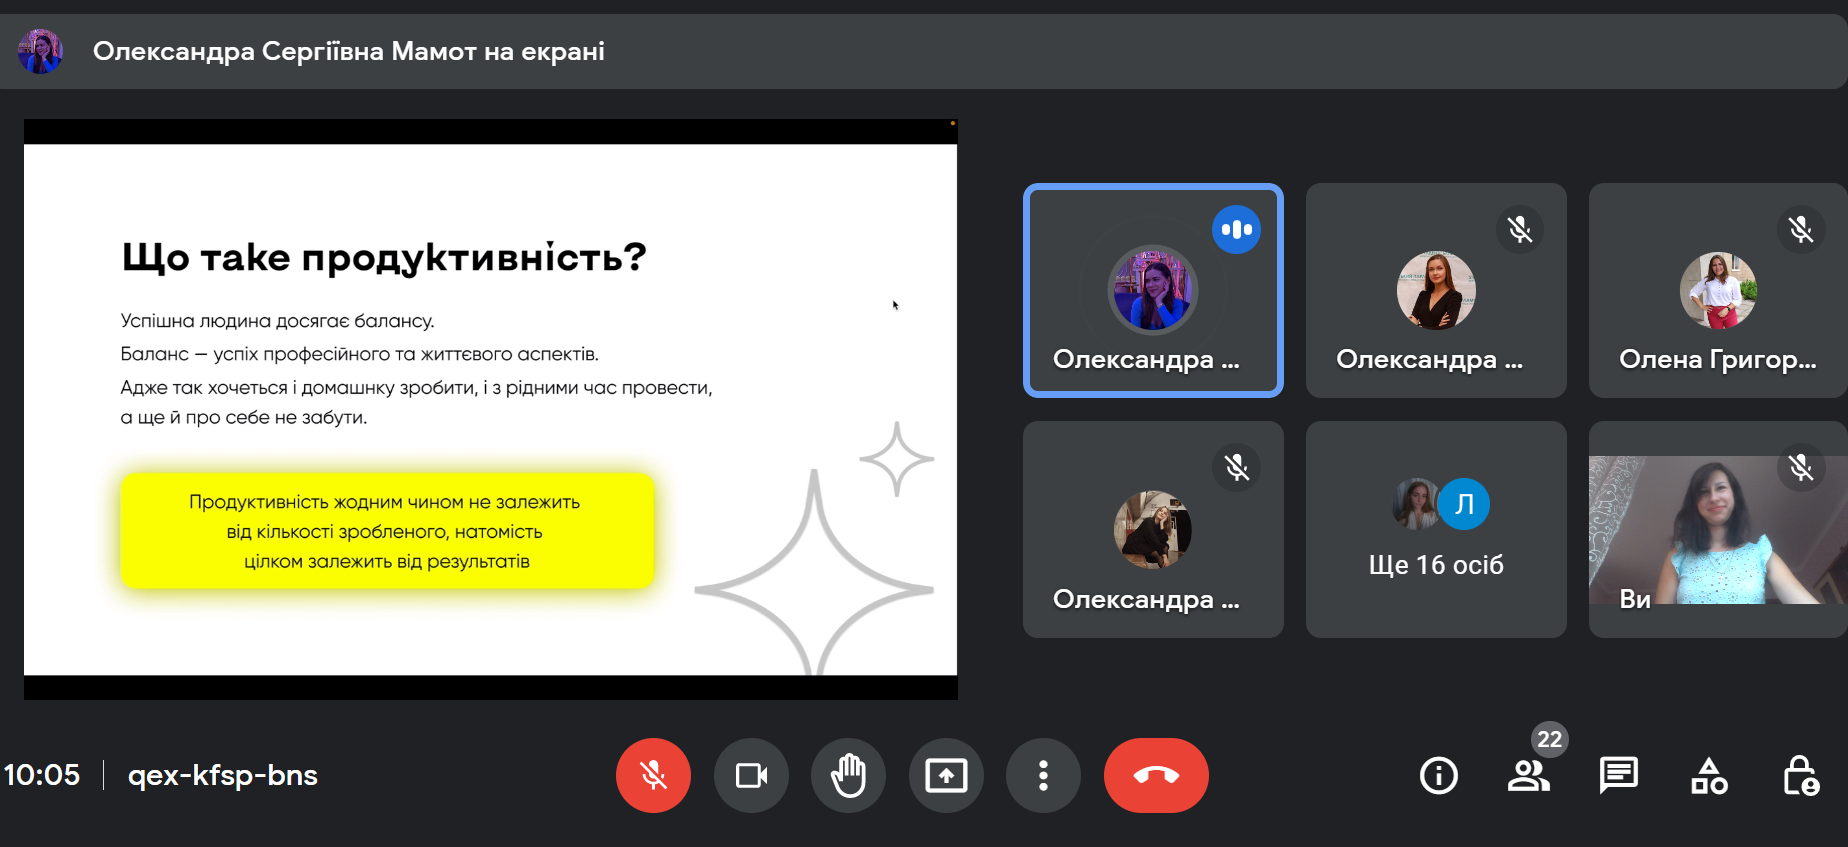Click the bottom-left muted Олександра tile
Viewport: 1848px width, 847px height.
pos(1152,529)
